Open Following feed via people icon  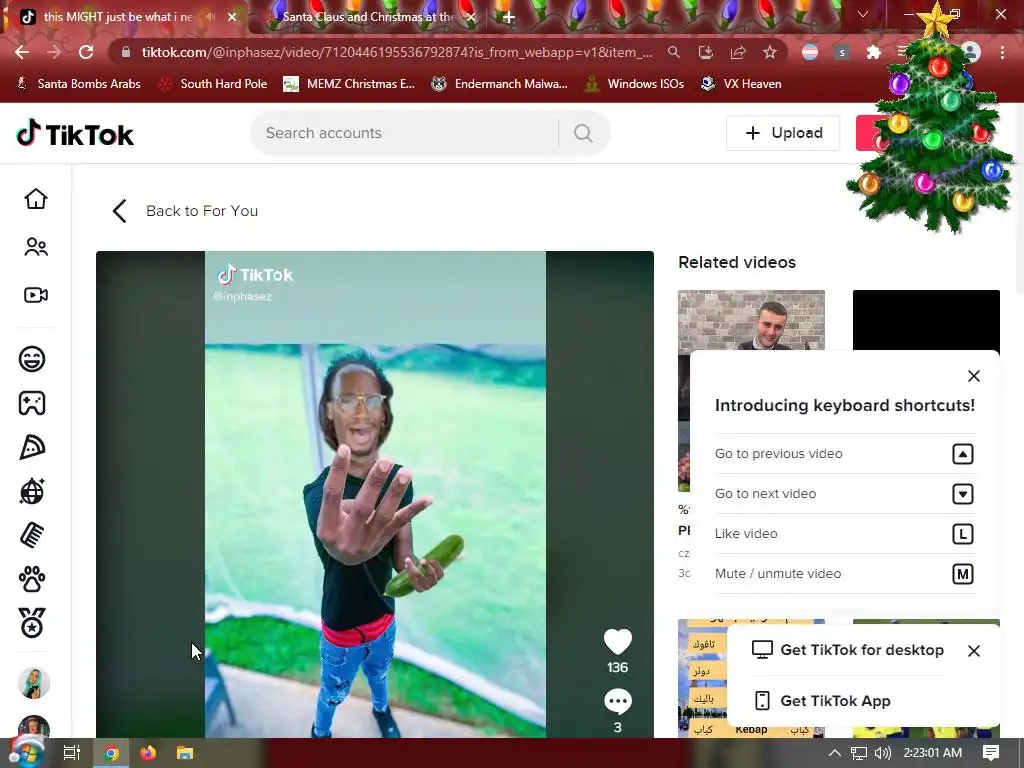tap(36, 247)
